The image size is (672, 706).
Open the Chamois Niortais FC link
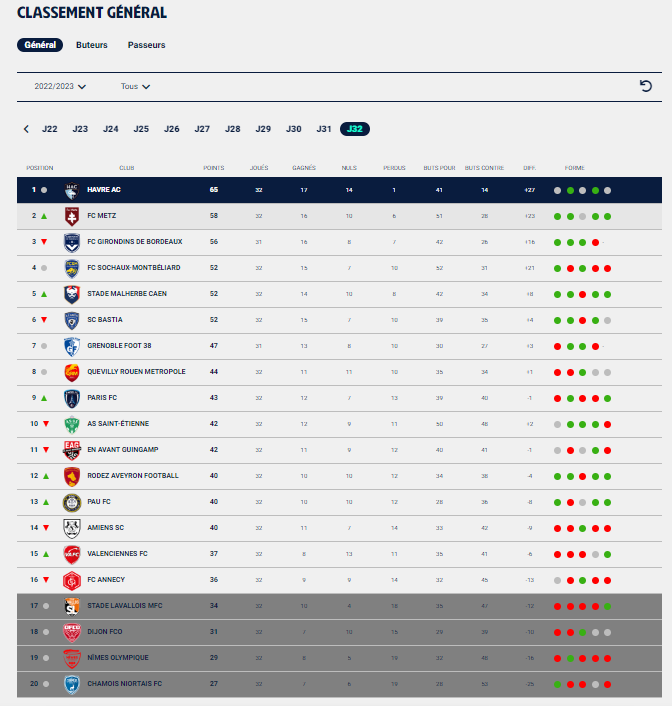[x=124, y=683]
